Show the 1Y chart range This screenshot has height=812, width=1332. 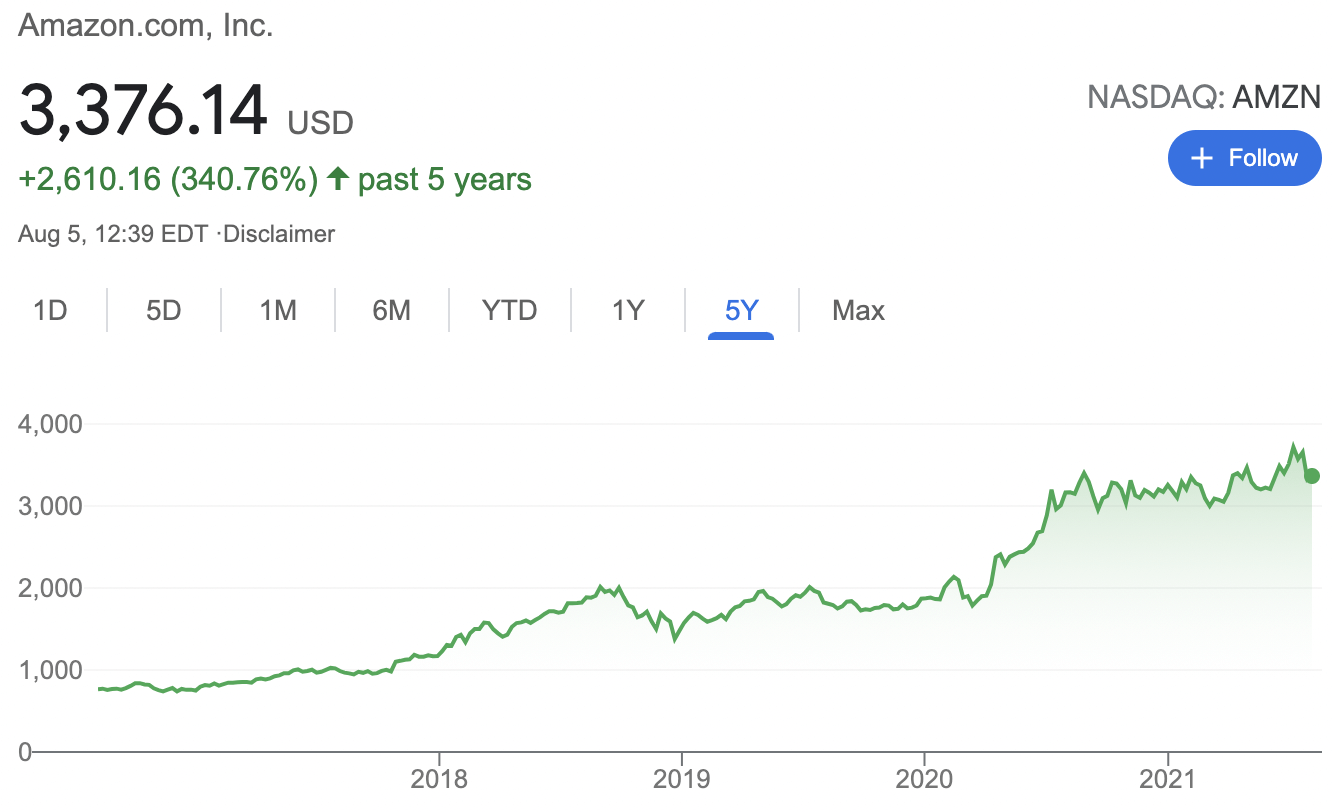(628, 310)
